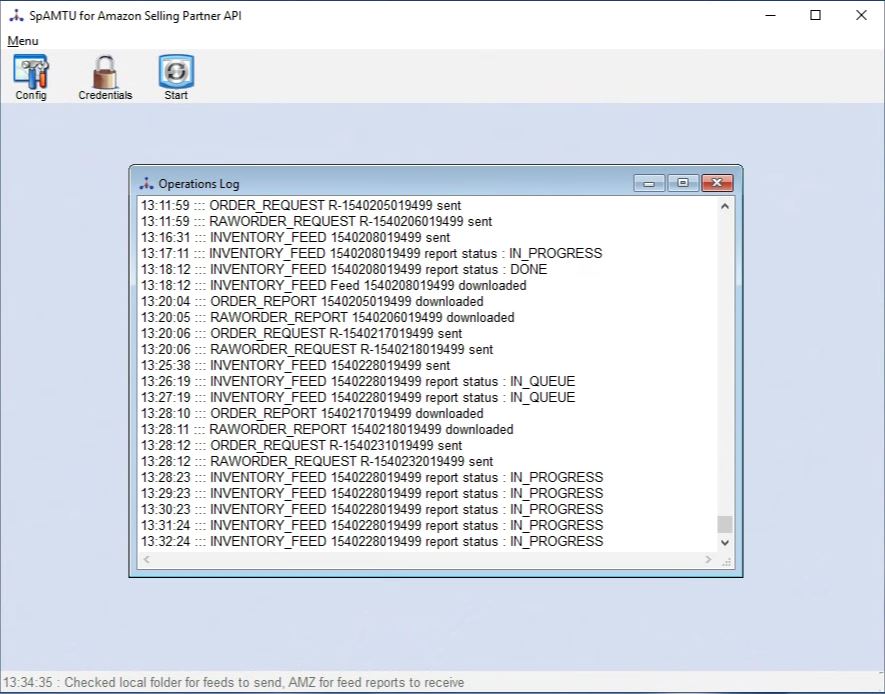Select log line 13:11:59 ORDER_REQUEST R-1540205019499 sent
The width and height of the screenshot is (885, 694).
pos(301,205)
